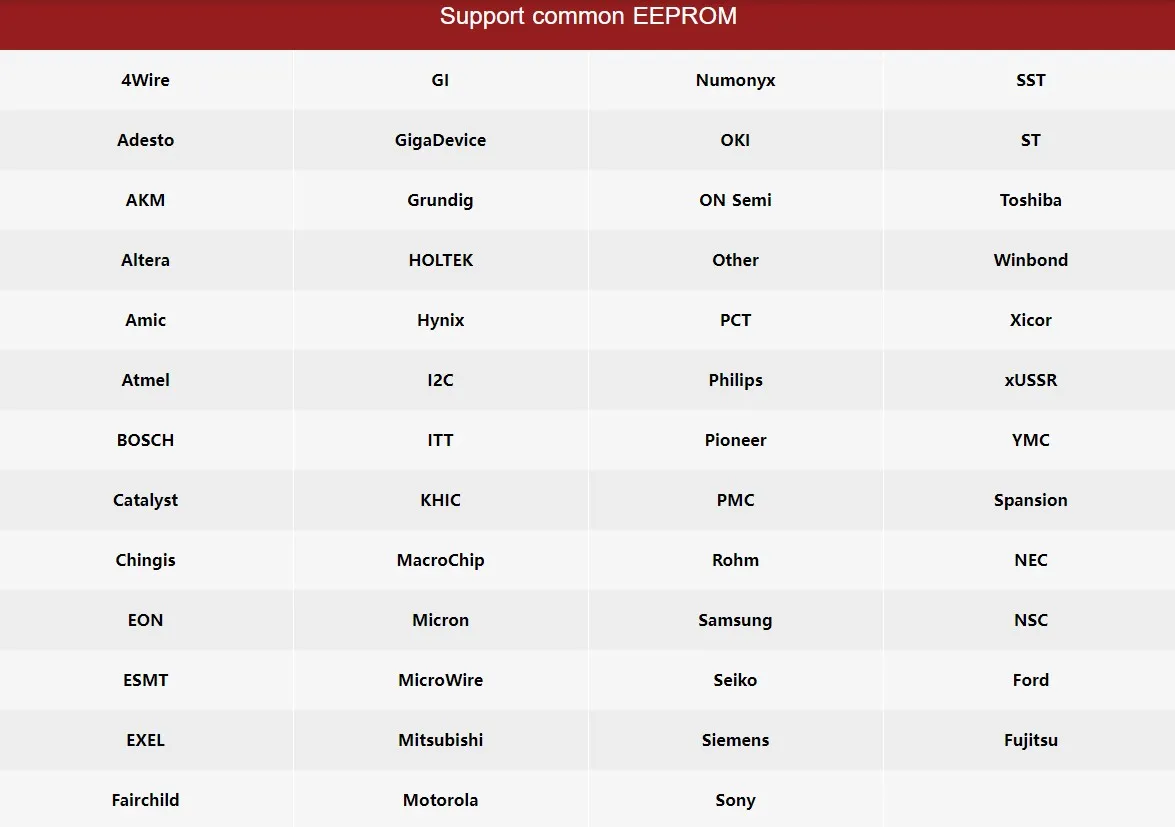Image resolution: width=1175 pixels, height=827 pixels.
Task: Click the Fujitsu manufacturer cell
Action: click(x=1030, y=740)
